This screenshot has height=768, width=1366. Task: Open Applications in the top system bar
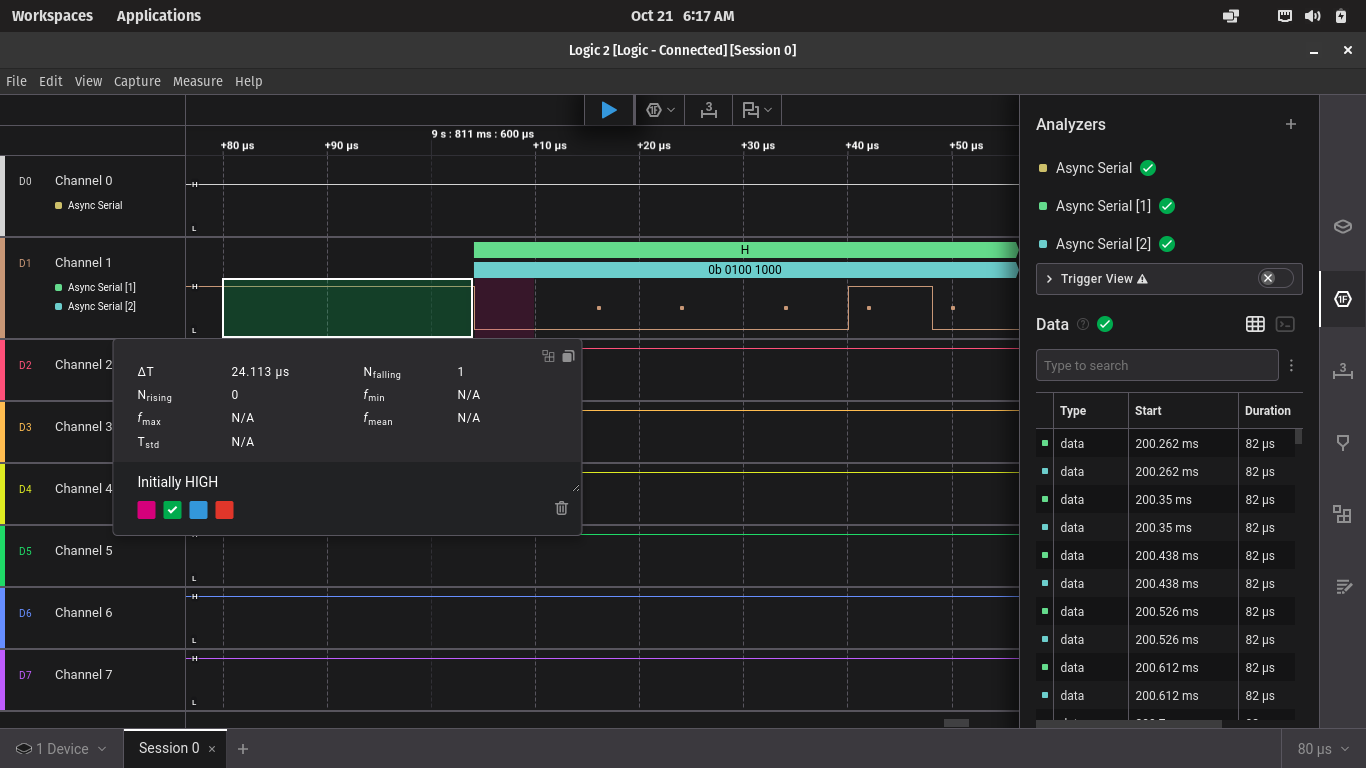click(158, 16)
